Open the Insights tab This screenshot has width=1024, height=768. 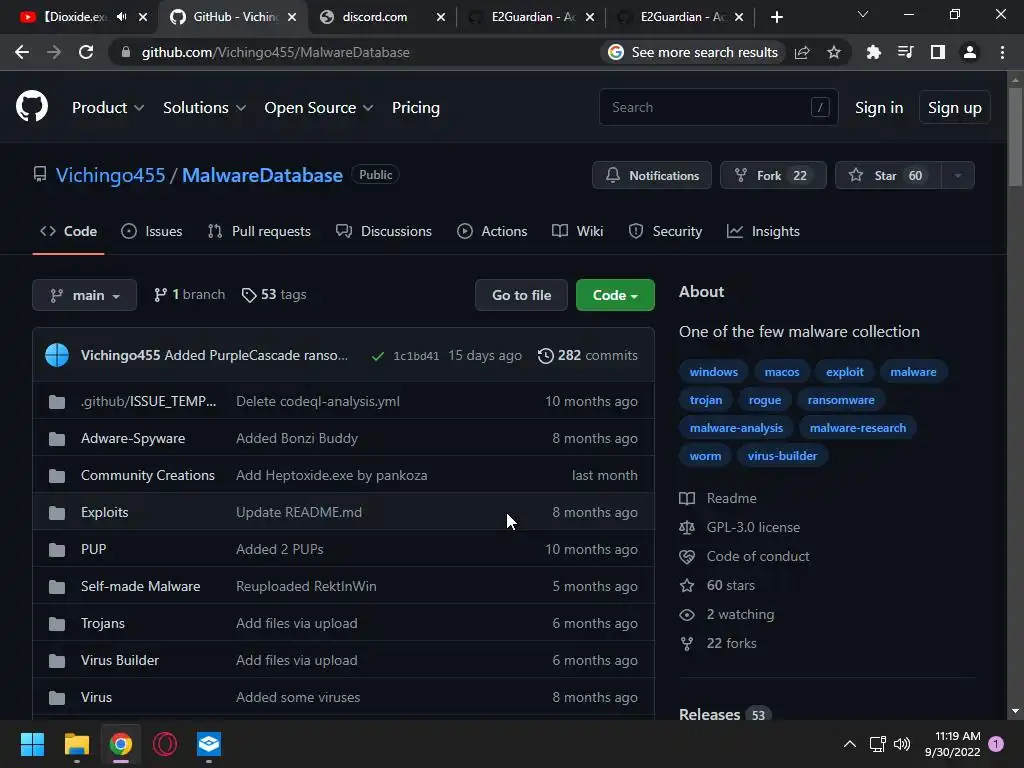coord(763,231)
